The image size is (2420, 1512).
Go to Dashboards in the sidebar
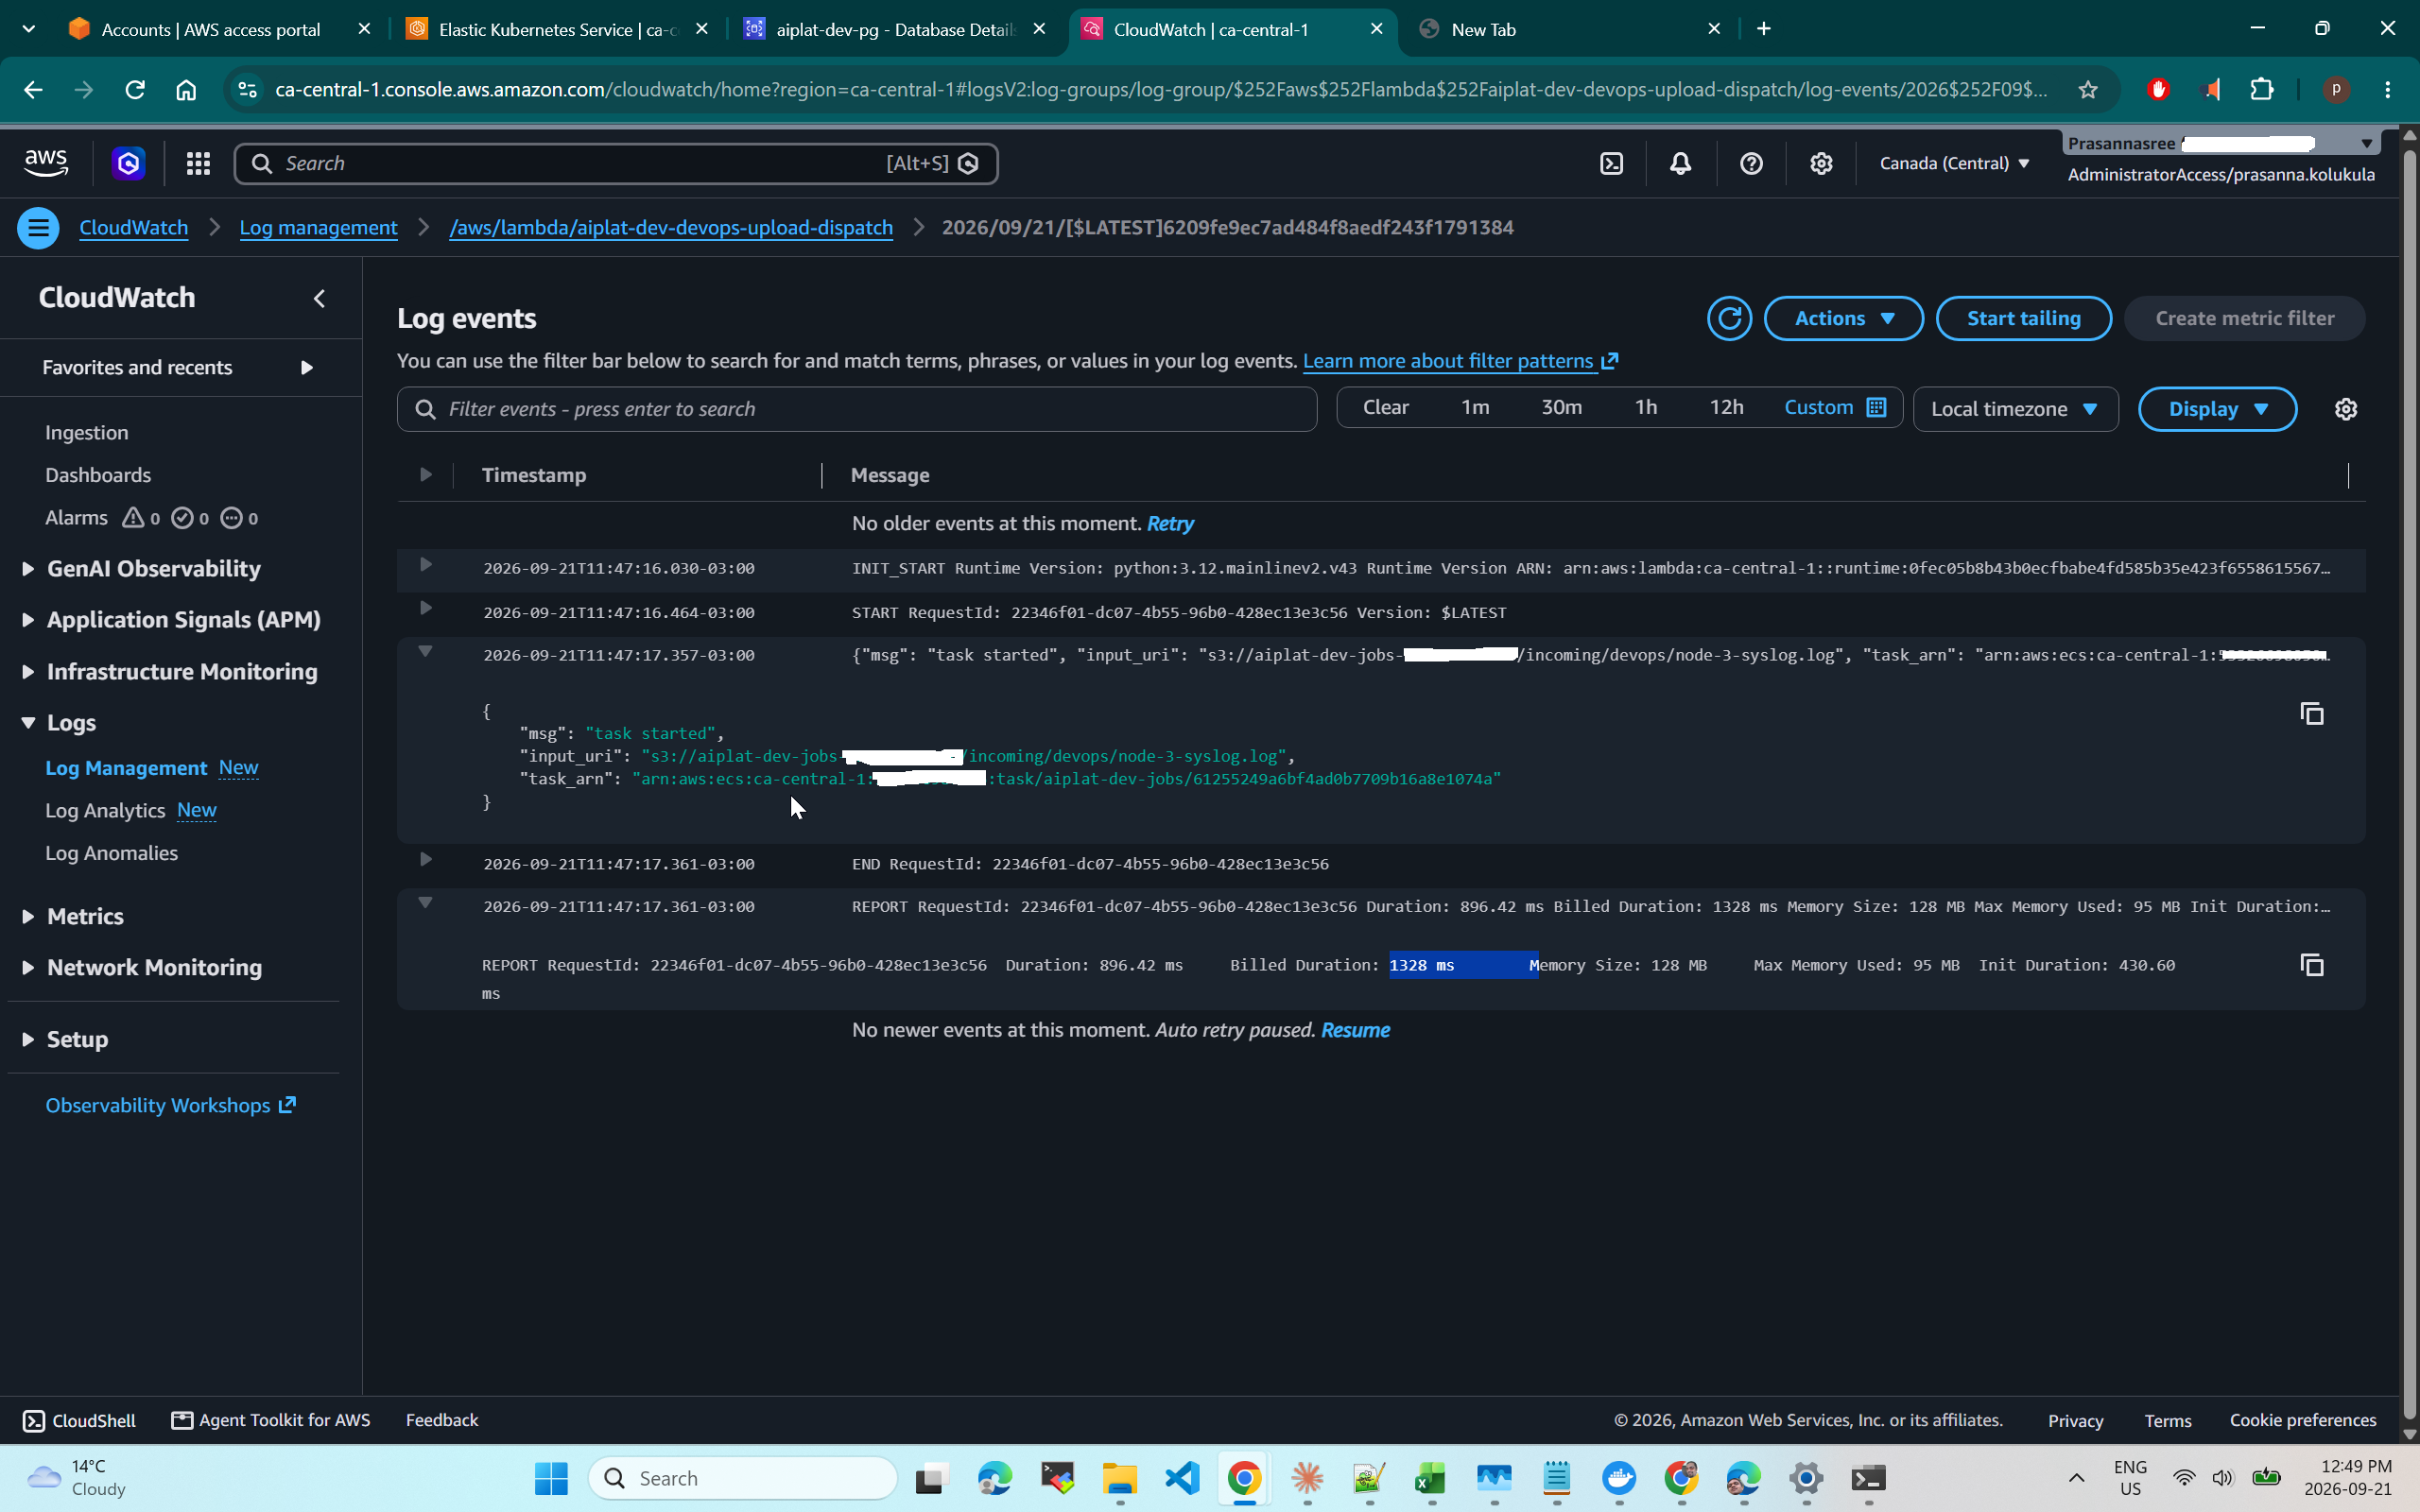click(x=98, y=475)
